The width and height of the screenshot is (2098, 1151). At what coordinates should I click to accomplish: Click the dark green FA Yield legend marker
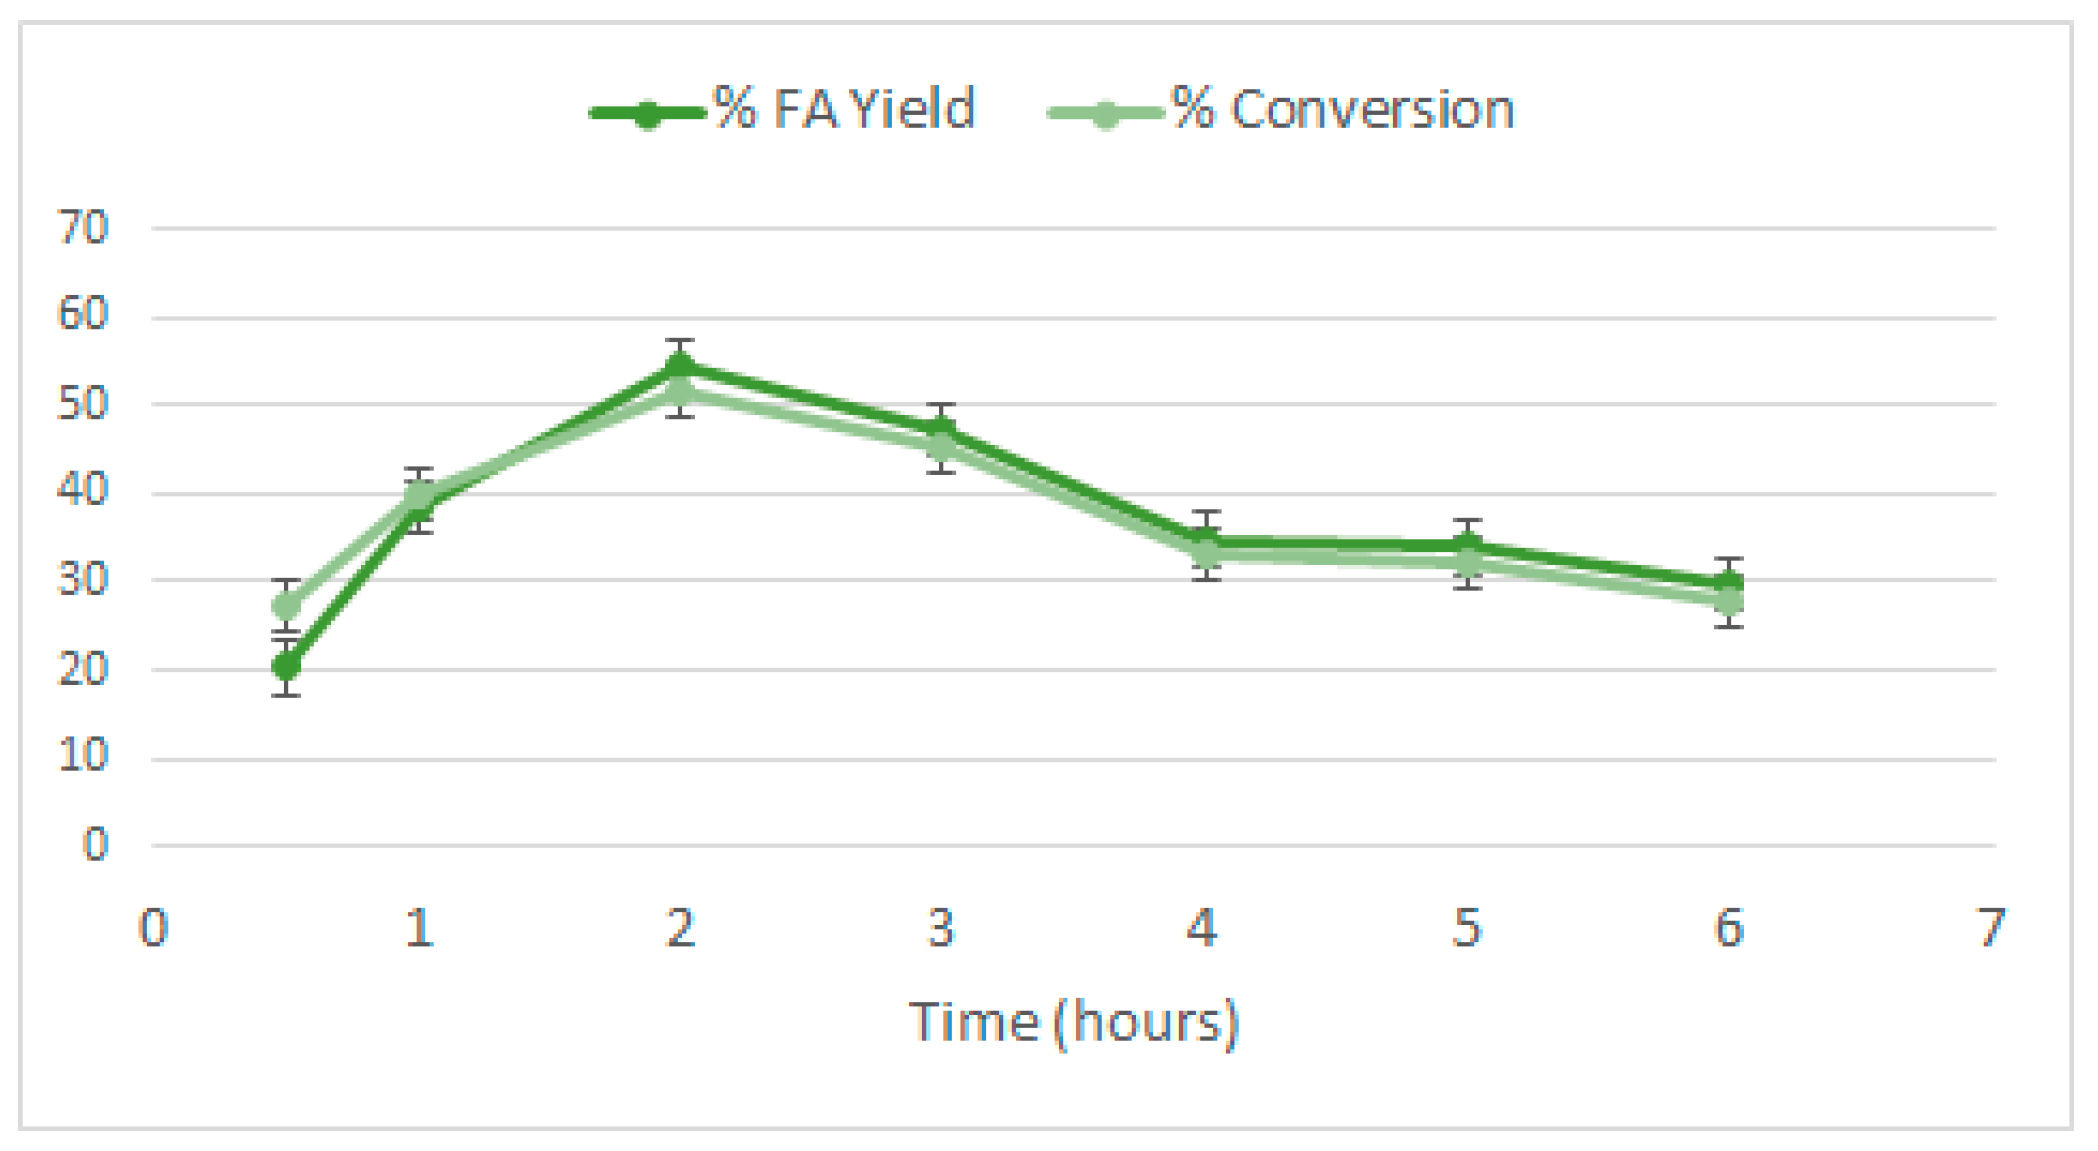click(647, 114)
